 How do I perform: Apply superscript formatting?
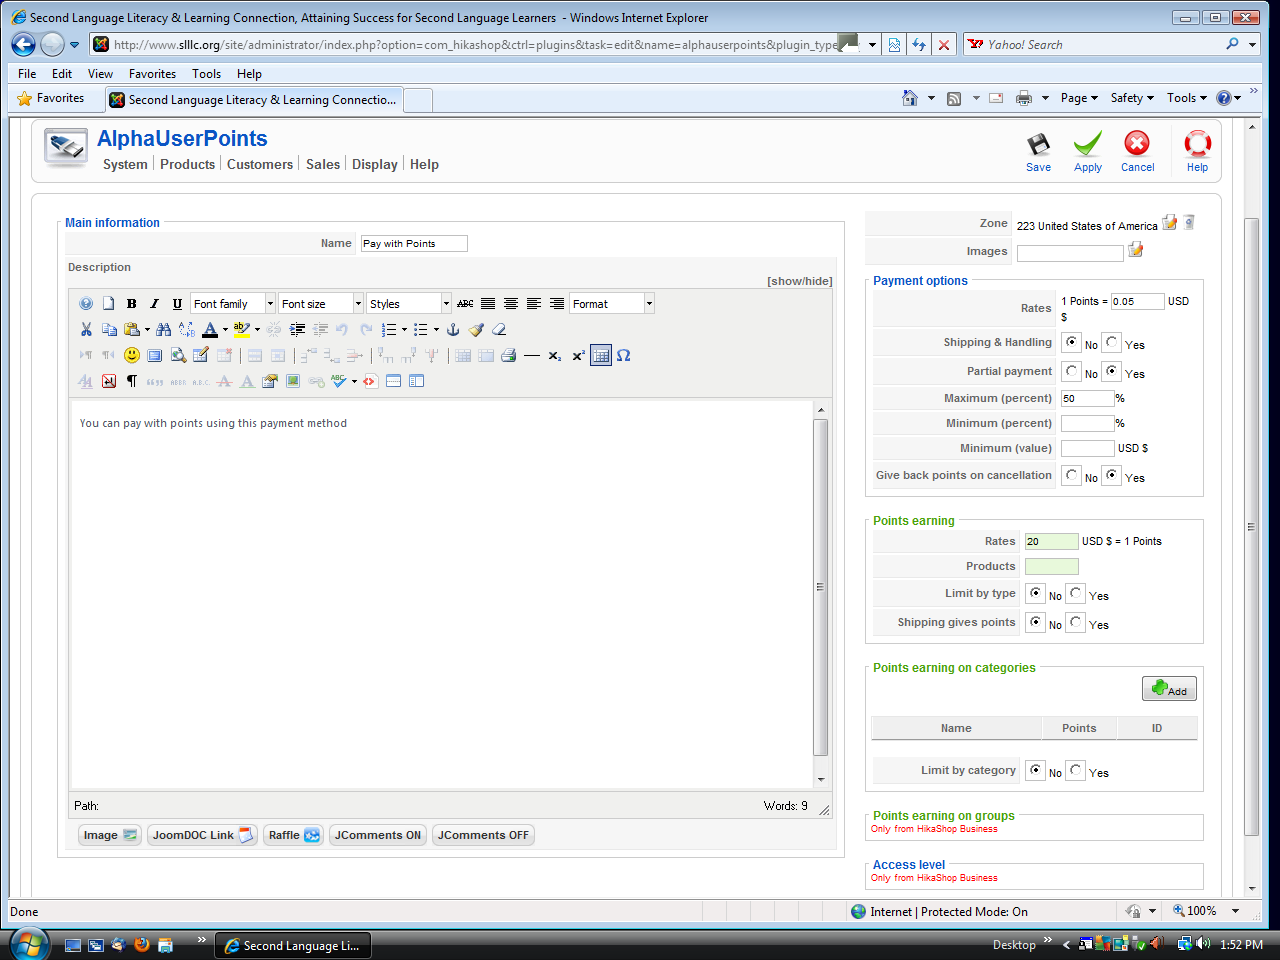tap(578, 356)
